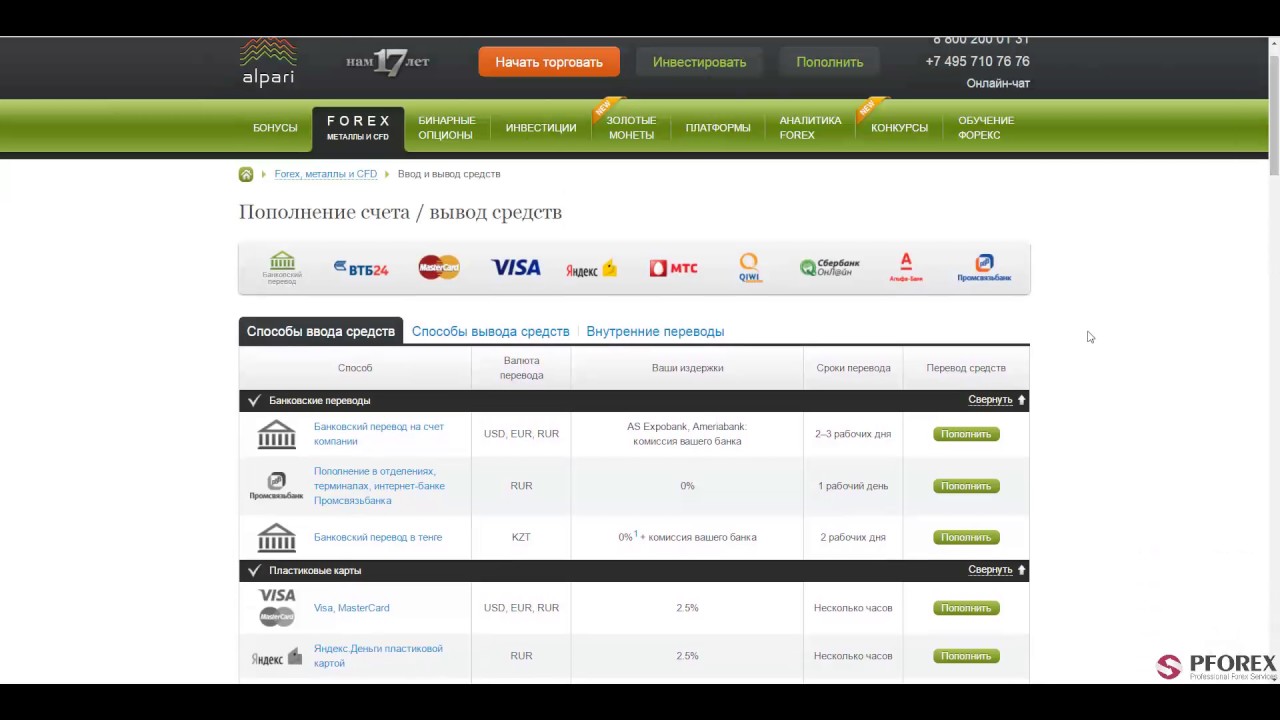The height and width of the screenshot is (720, 1280).
Task: Click the Ваши издержки column header
Action: pyautogui.click(x=687, y=368)
